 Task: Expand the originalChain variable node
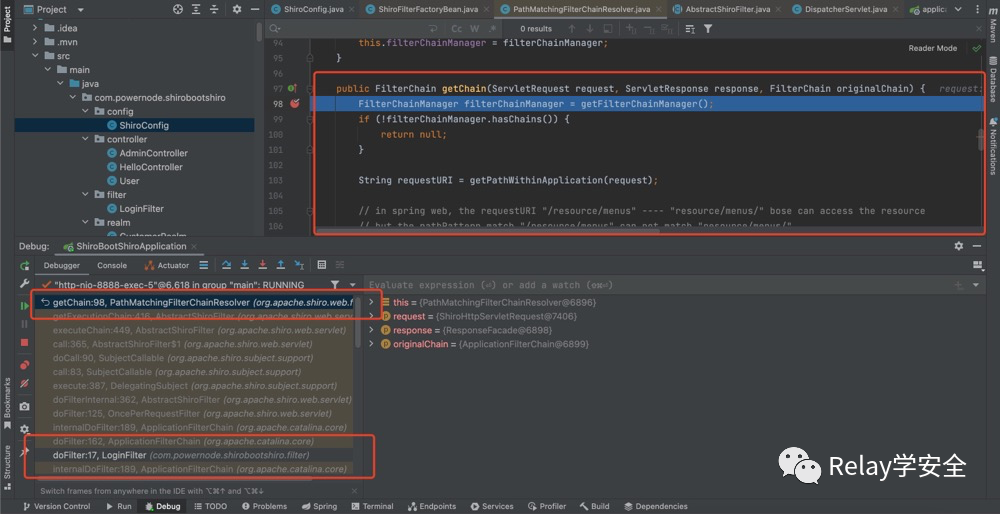pyautogui.click(x=371, y=344)
